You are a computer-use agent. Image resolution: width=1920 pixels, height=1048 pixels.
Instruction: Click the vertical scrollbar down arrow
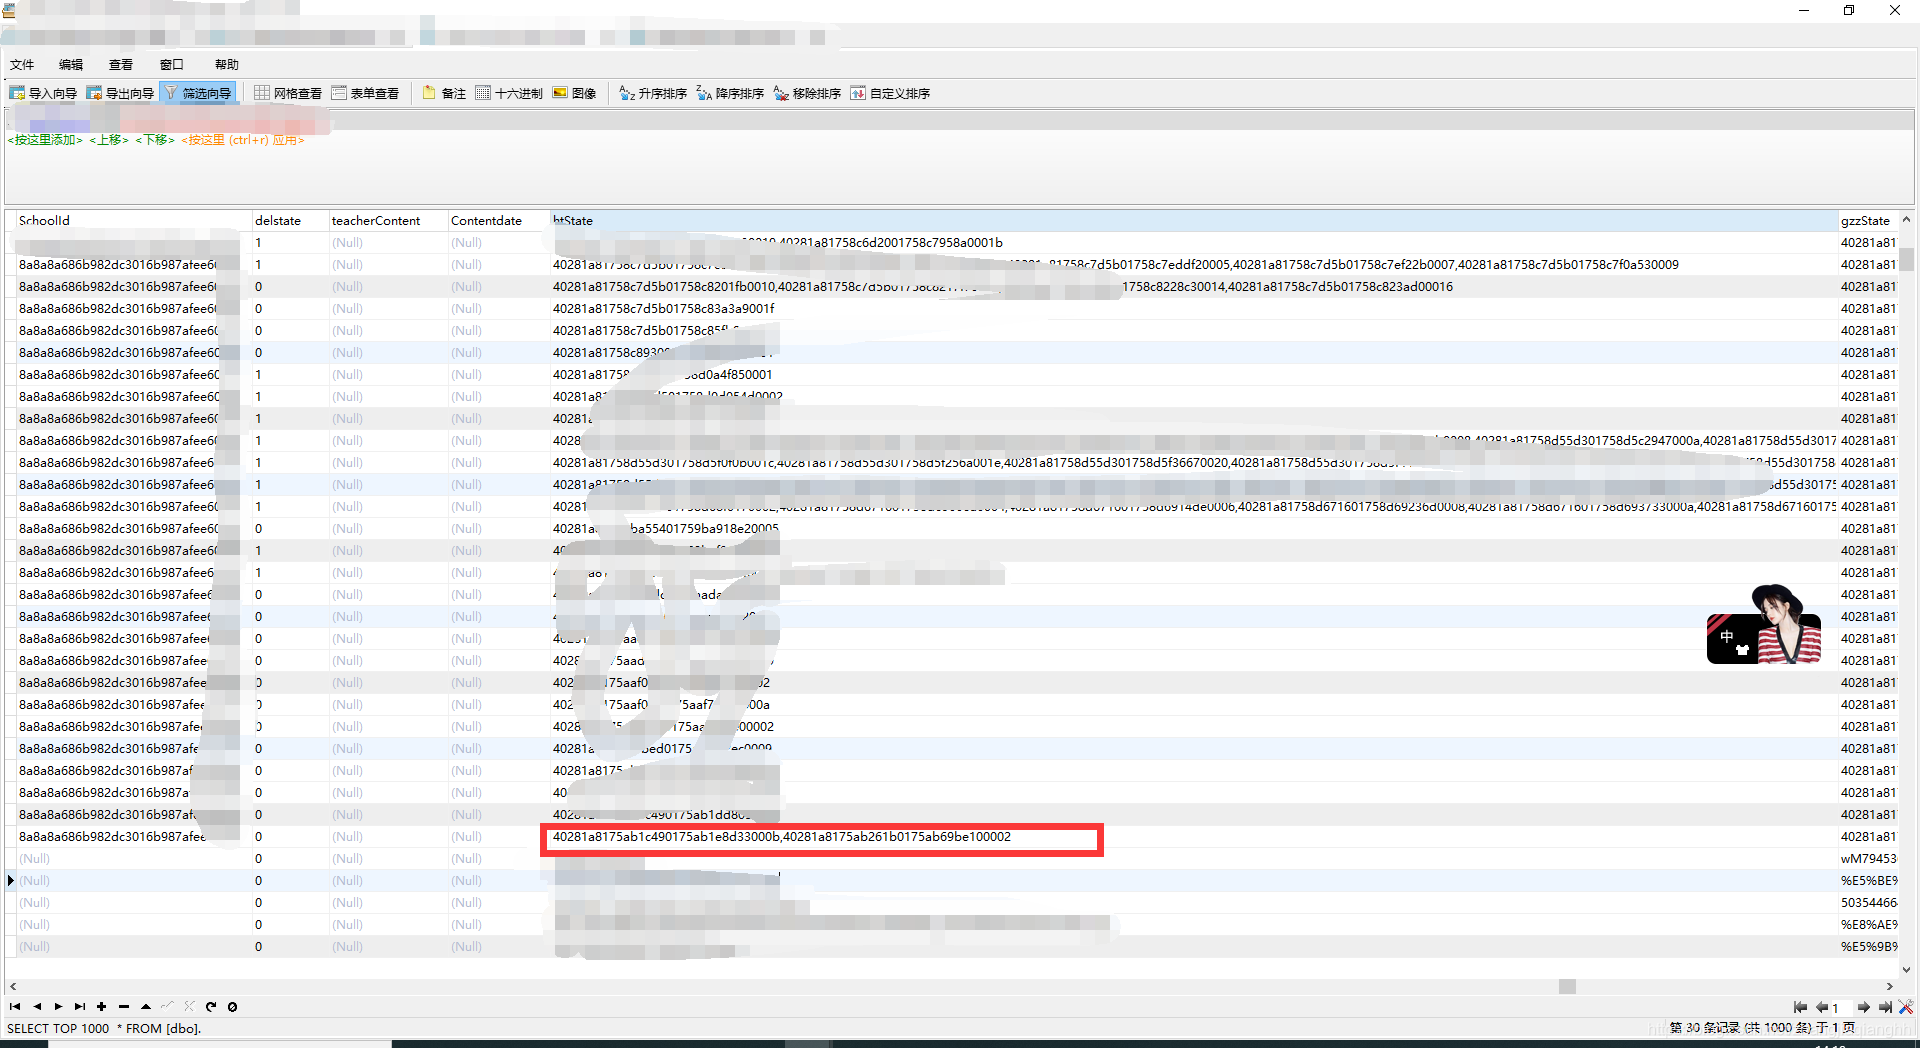pos(1906,969)
